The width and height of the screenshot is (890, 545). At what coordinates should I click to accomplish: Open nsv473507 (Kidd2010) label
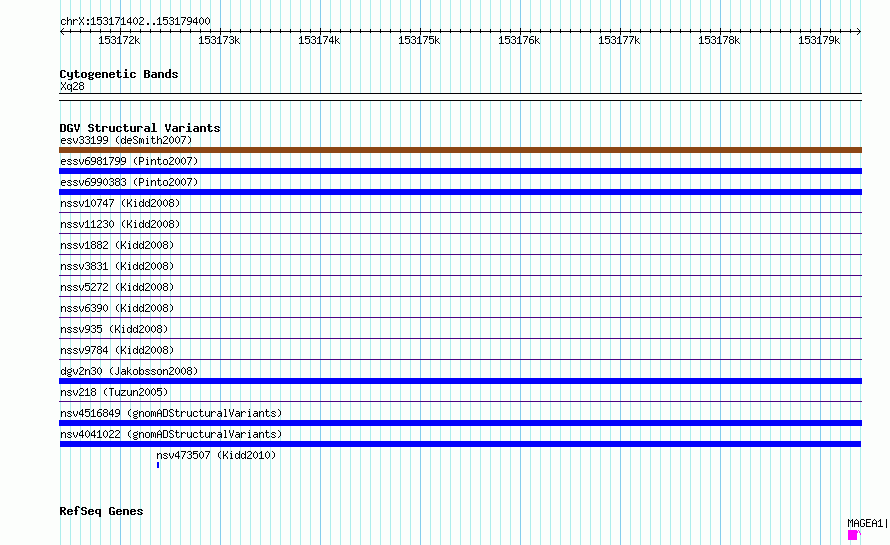tap(216, 455)
